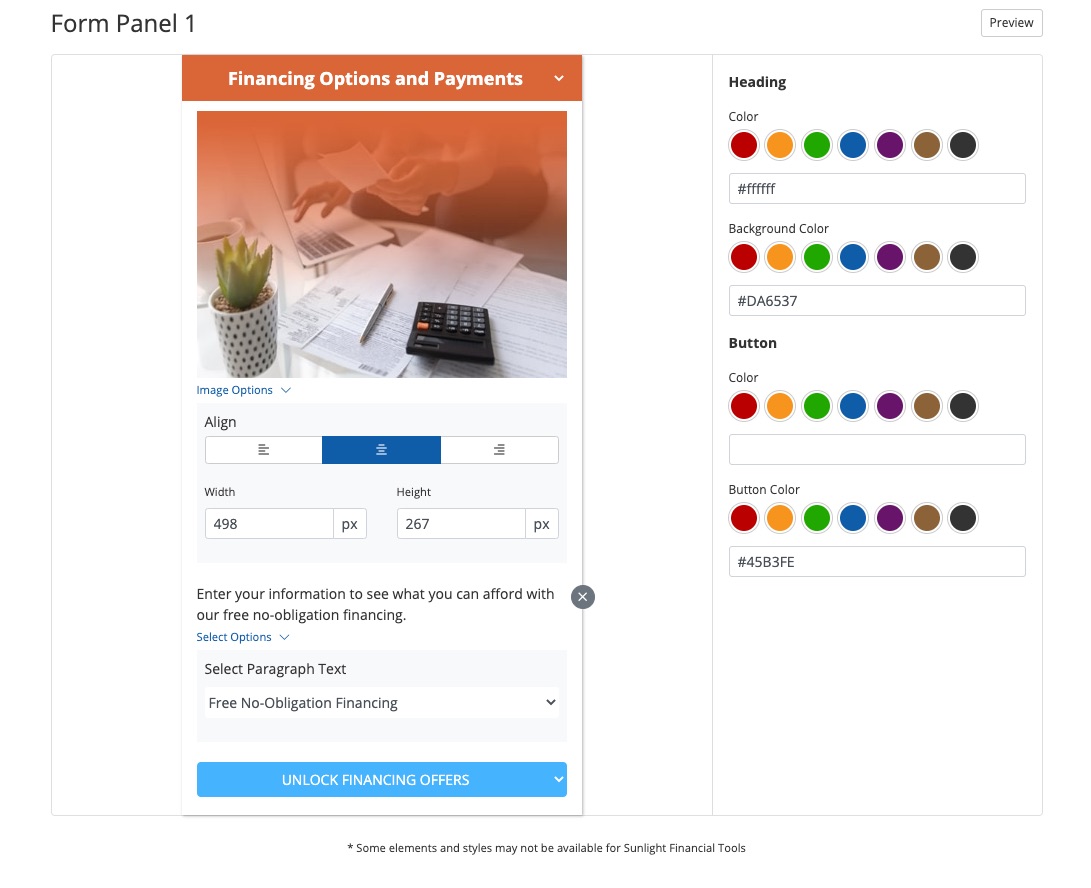Pick the blue Button Color swatch in the last row

tap(853, 518)
